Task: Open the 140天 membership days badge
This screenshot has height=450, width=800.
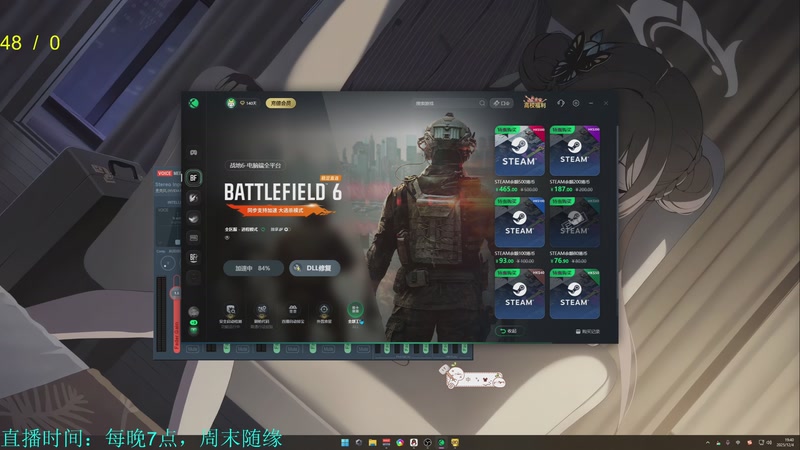Action: click(248, 103)
